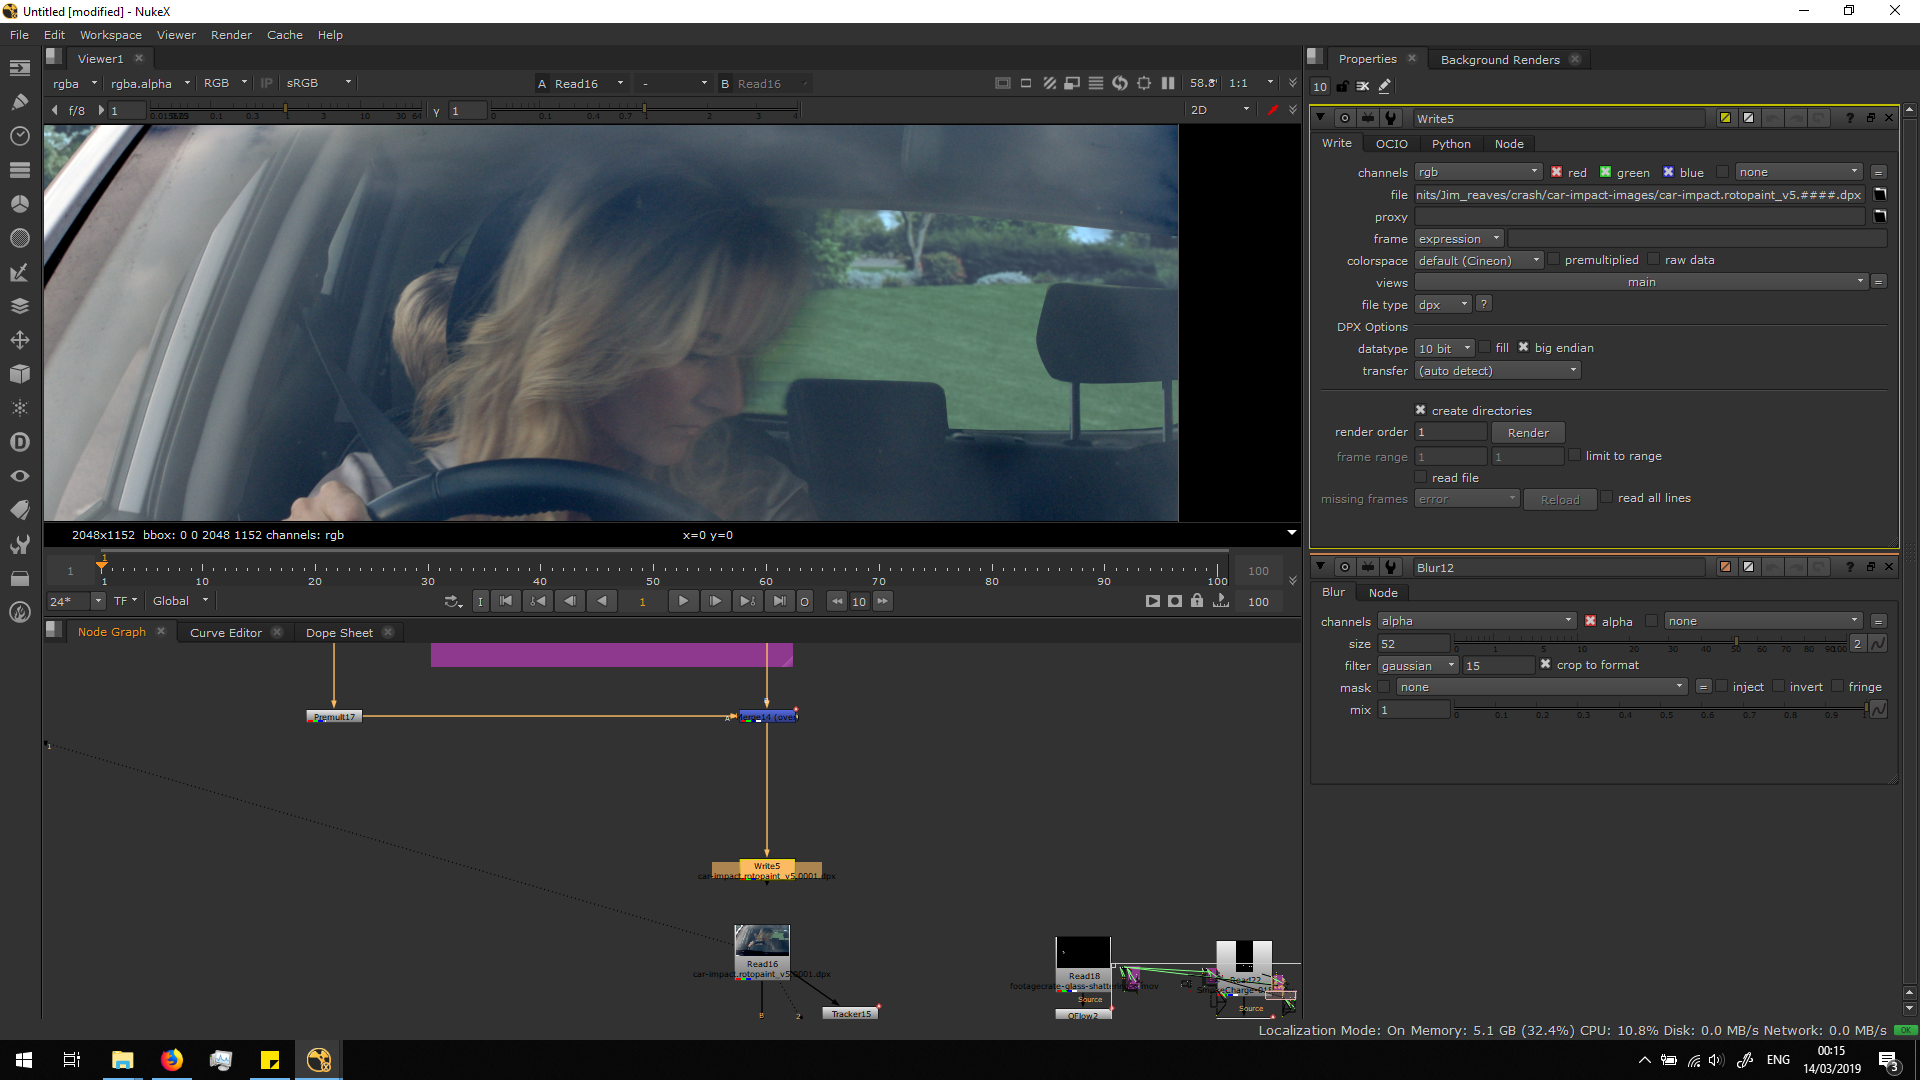Open the Time nodes clock icon
The width and height of the screenshot is (1920, 1080).
(19, 135)
